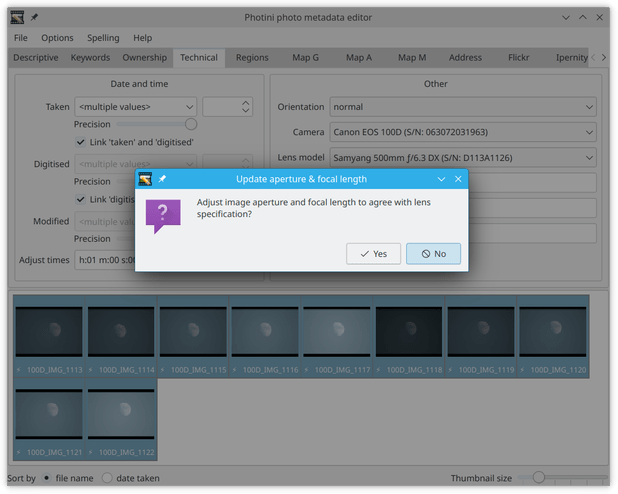618x494 pixels.
Task: Click the Taken time spin box
Action: 227,107
